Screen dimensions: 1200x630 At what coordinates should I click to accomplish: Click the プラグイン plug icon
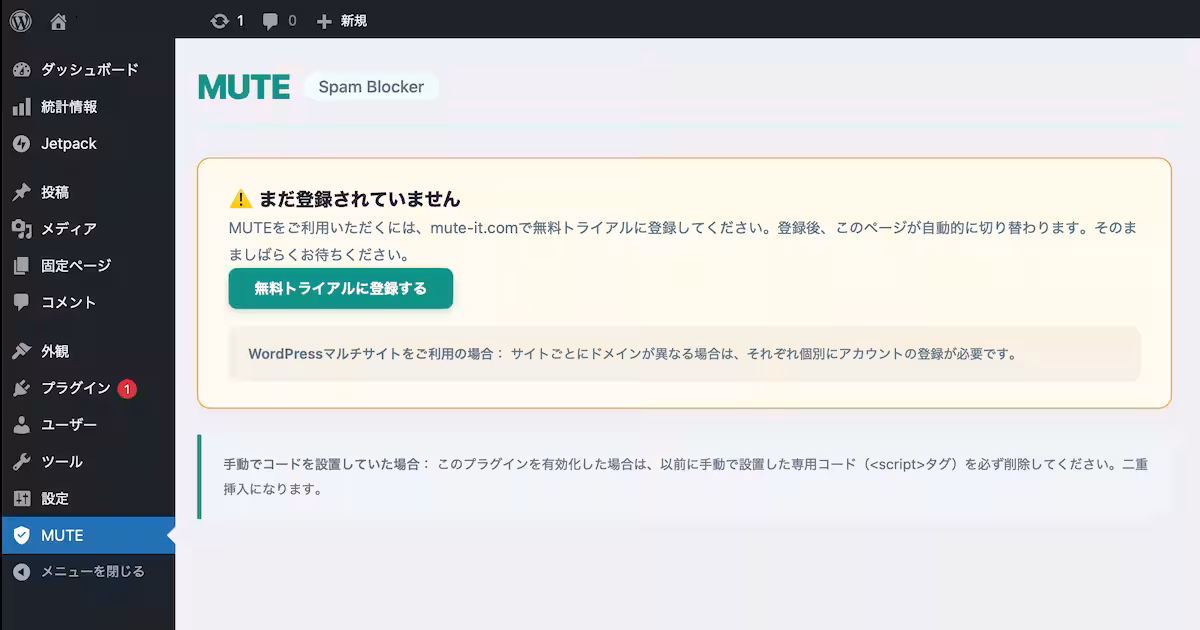(22, 388)
